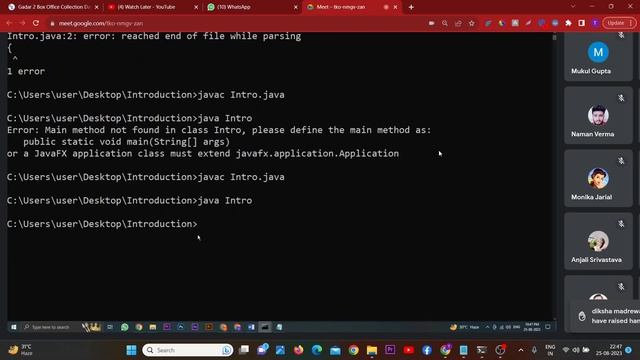Open the Mail app from the taskbar
Viewport: 640px width, 360px height.
click(335, 350)
